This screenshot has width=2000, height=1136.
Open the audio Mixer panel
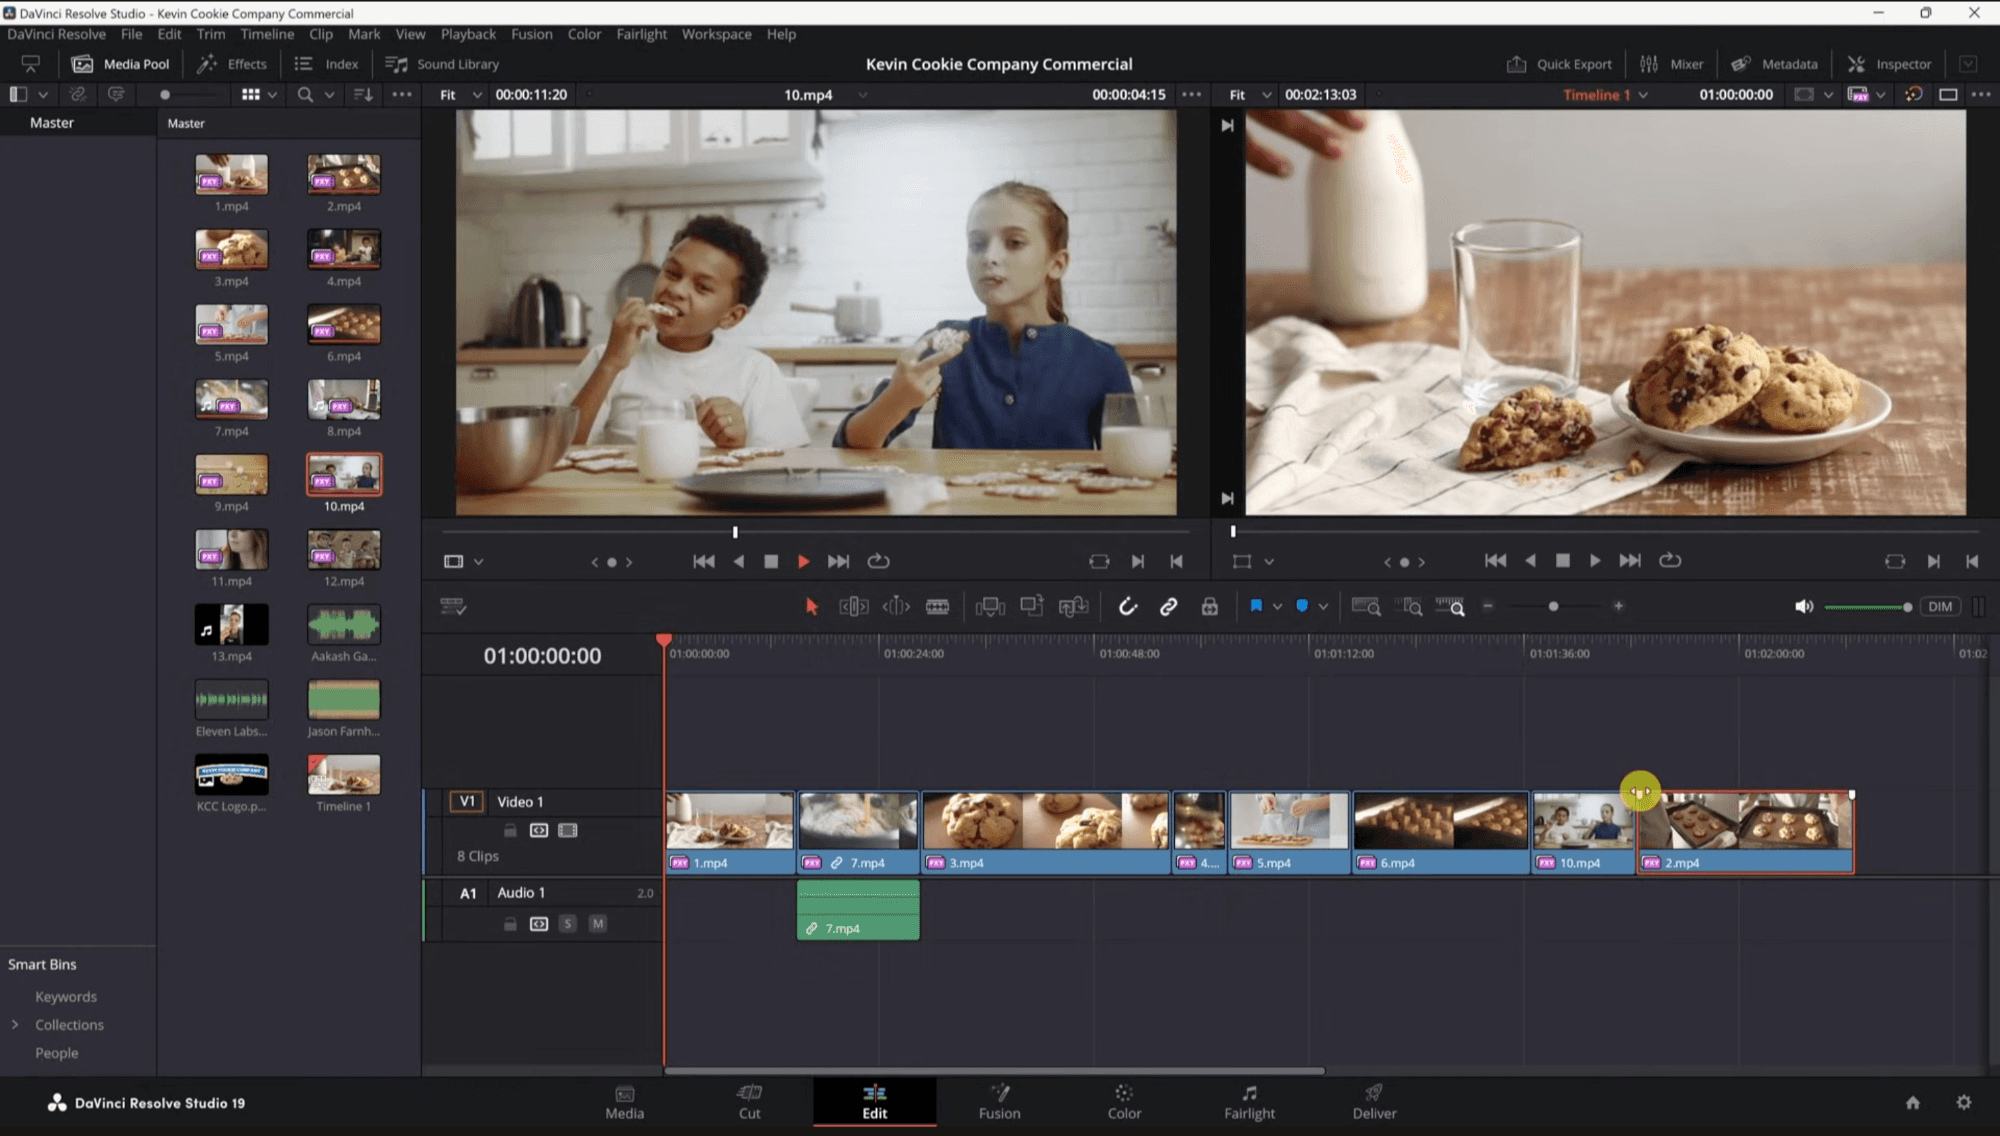pyautogui.click(x=1672, y=64)
